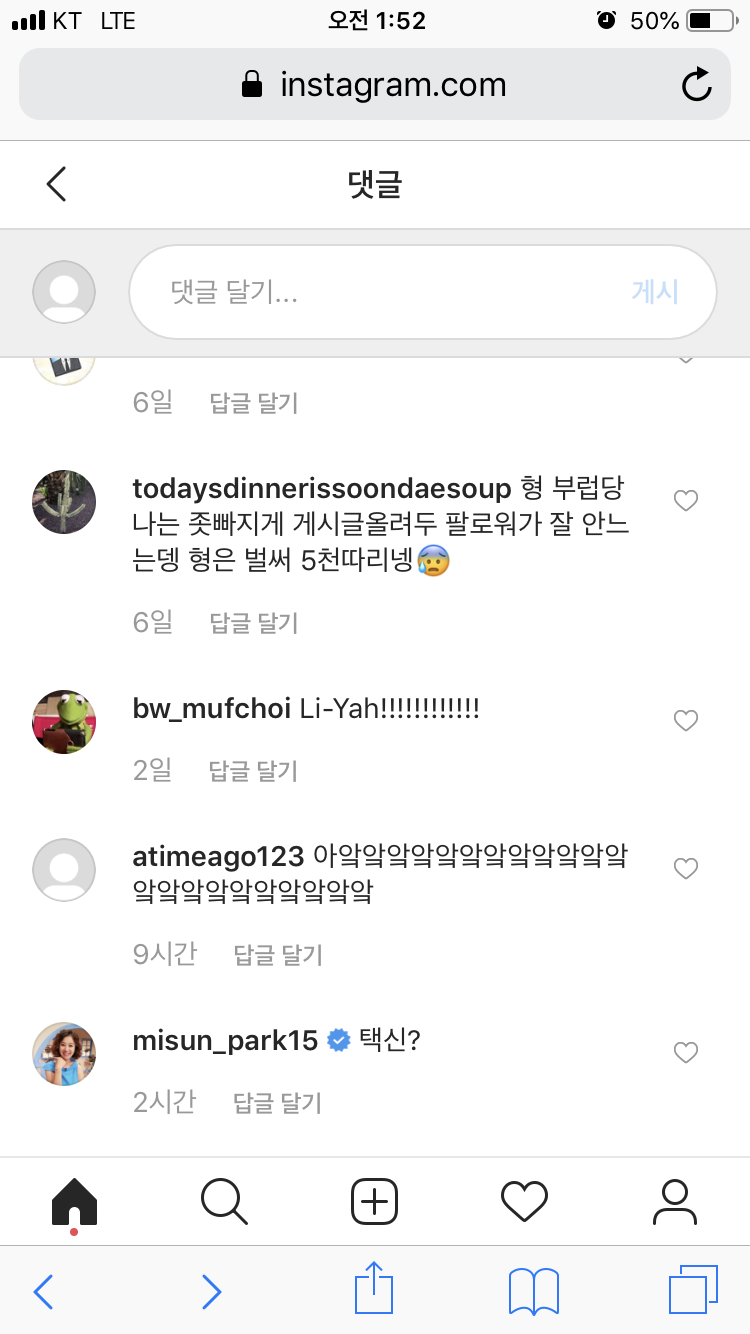
Task: Go back from the 댓글 comments page
Action: coord(57,185)
